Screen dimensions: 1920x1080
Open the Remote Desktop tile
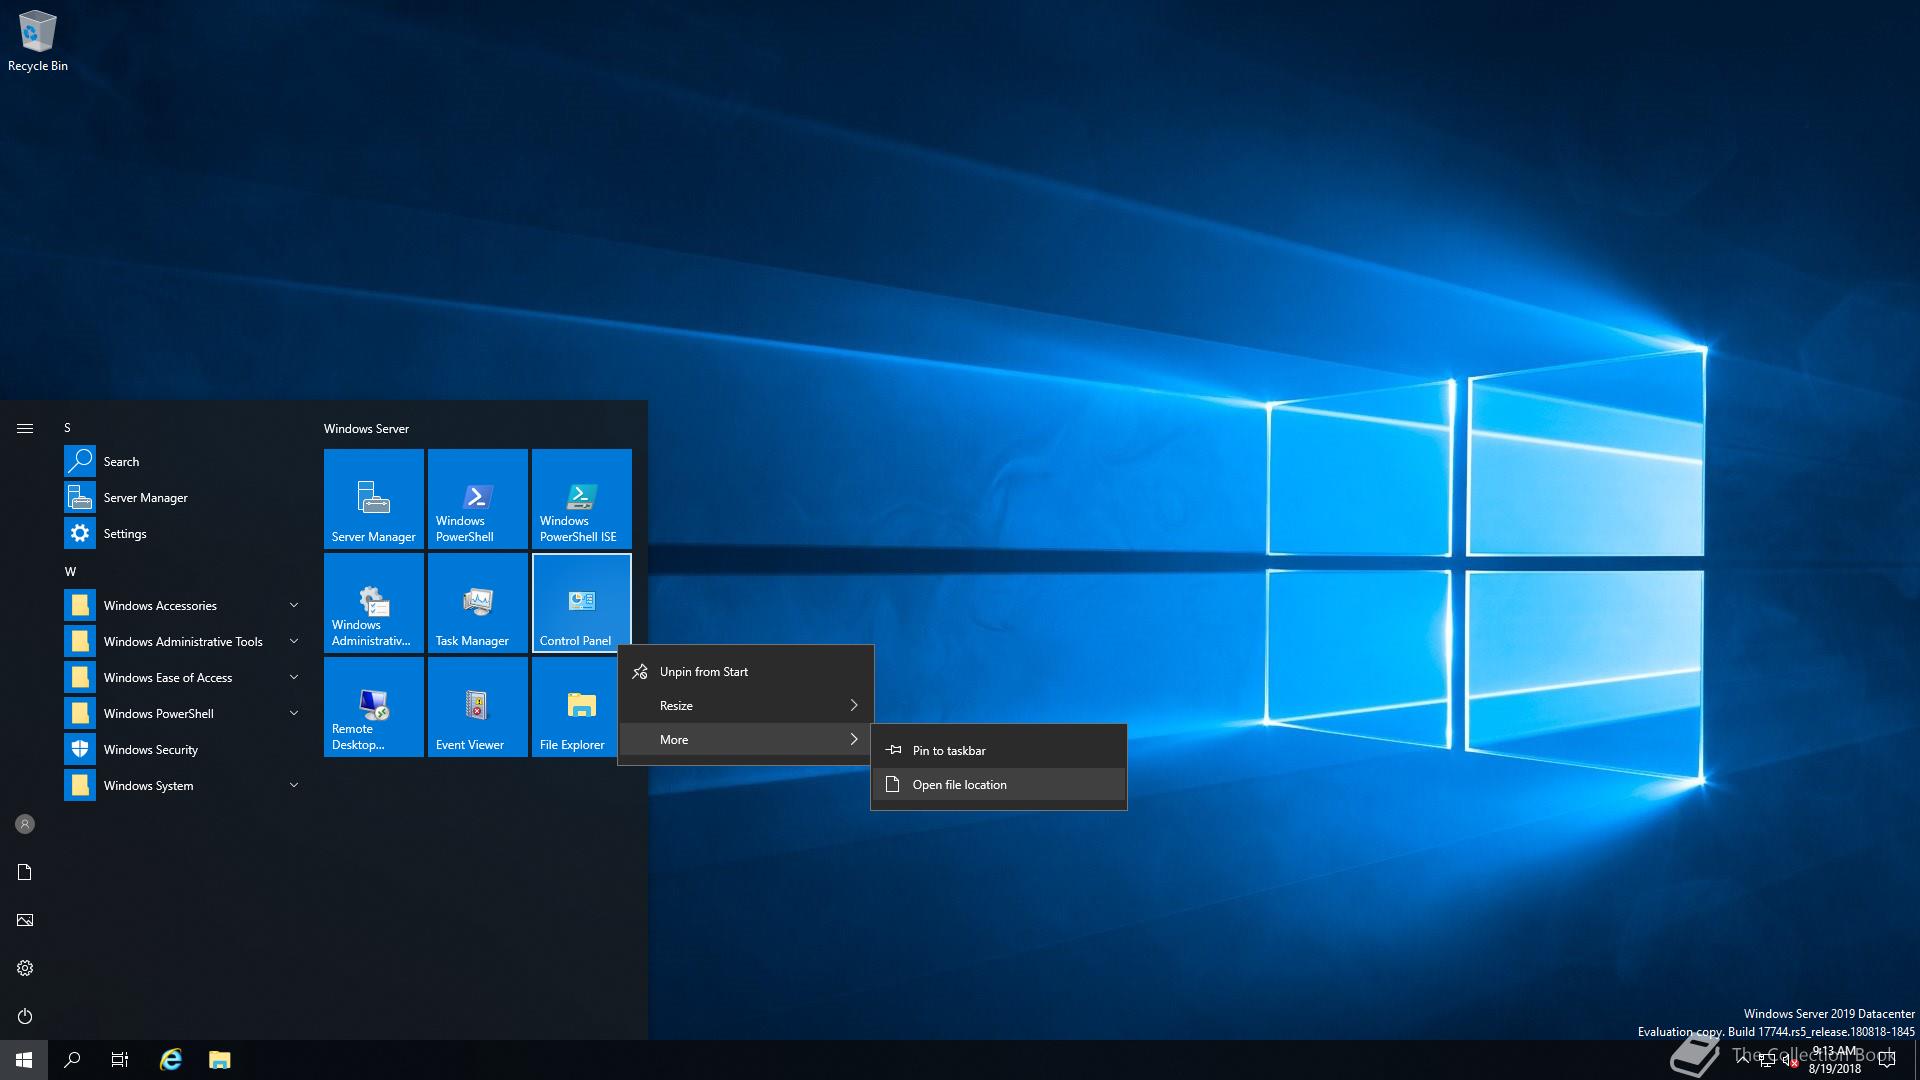tap(374, 706)
